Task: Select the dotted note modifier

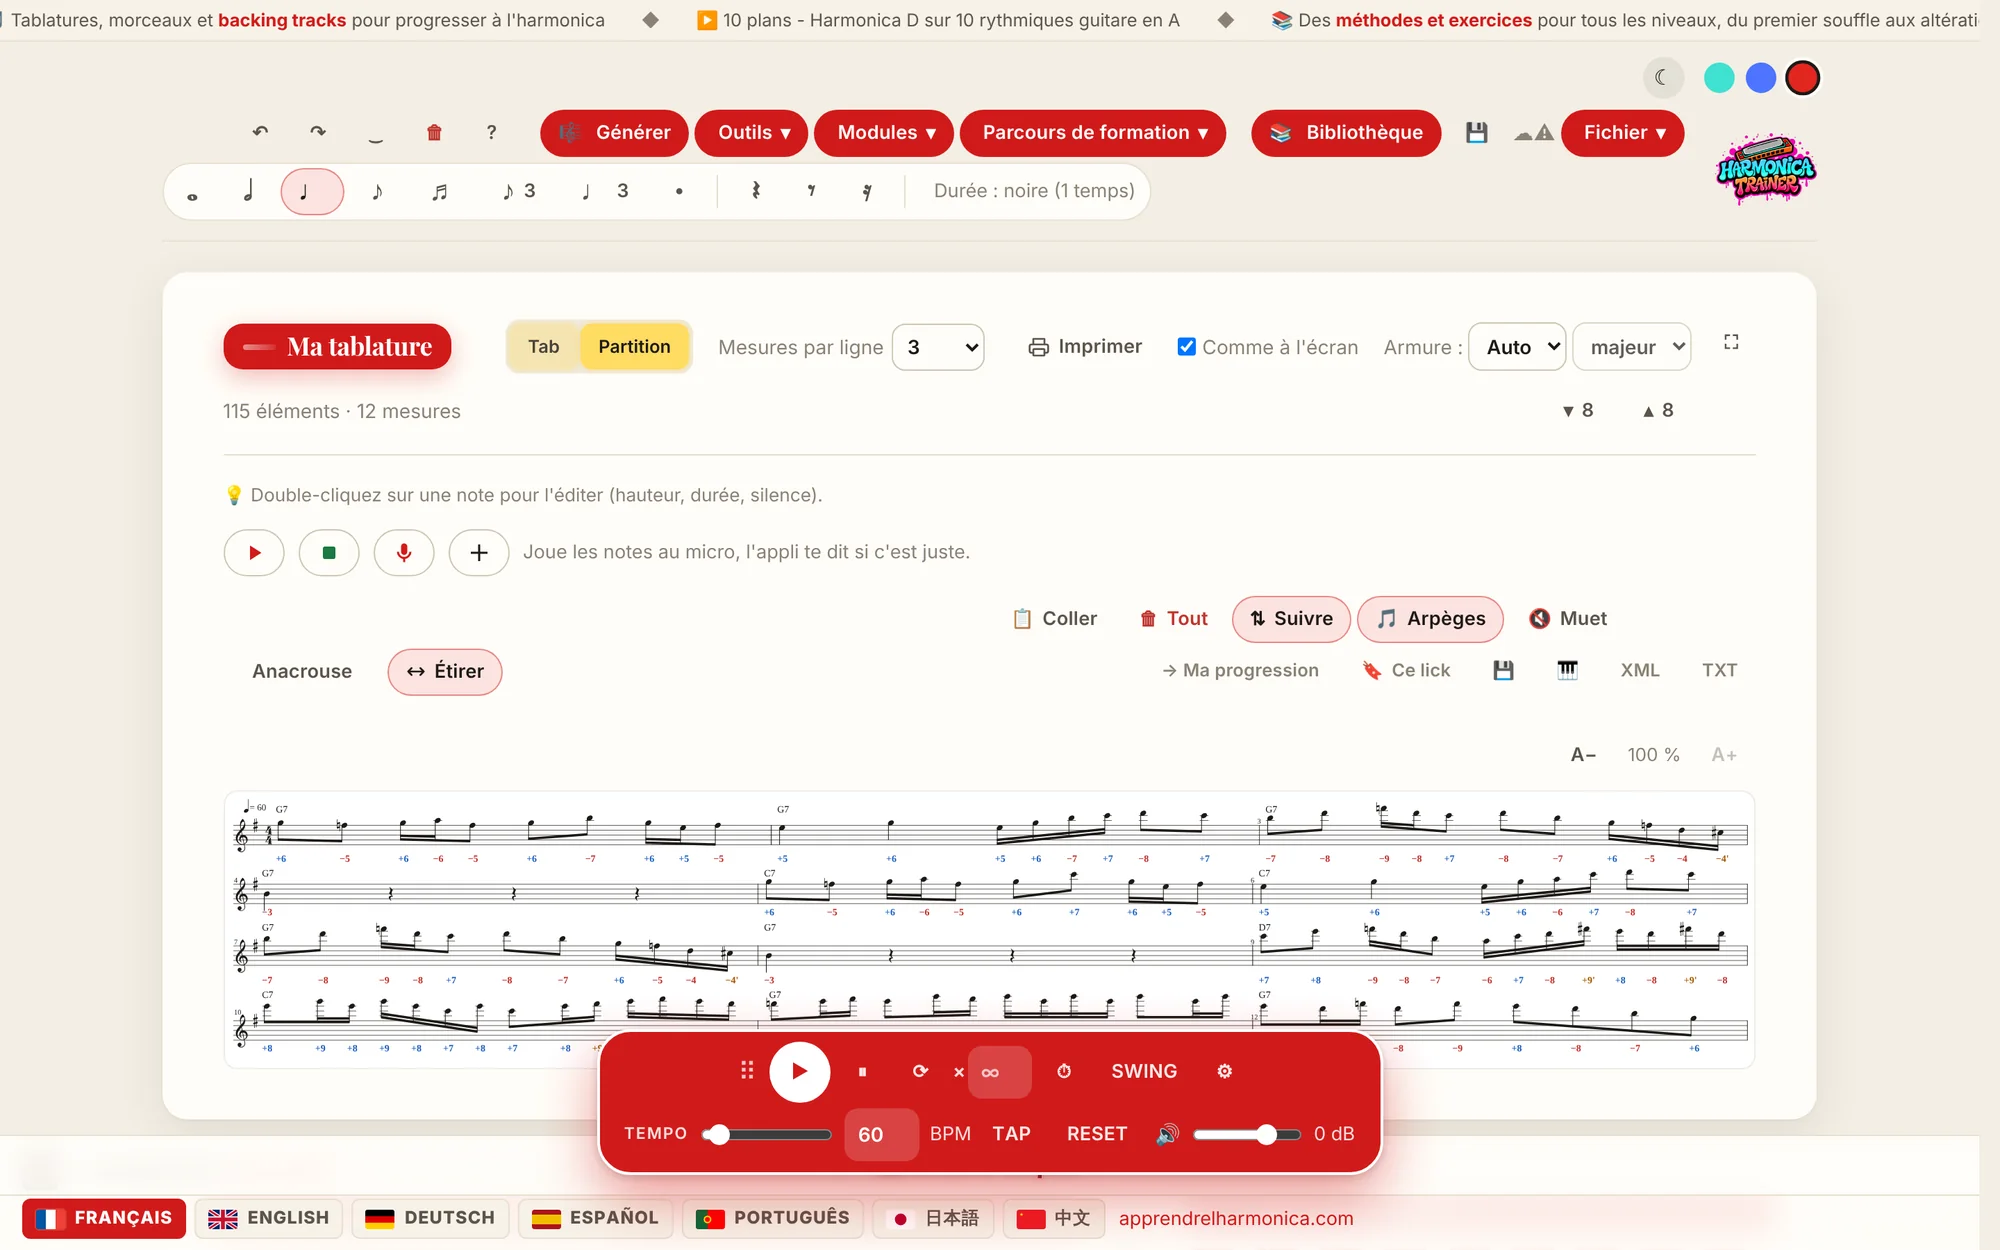Action: [679, 191]
